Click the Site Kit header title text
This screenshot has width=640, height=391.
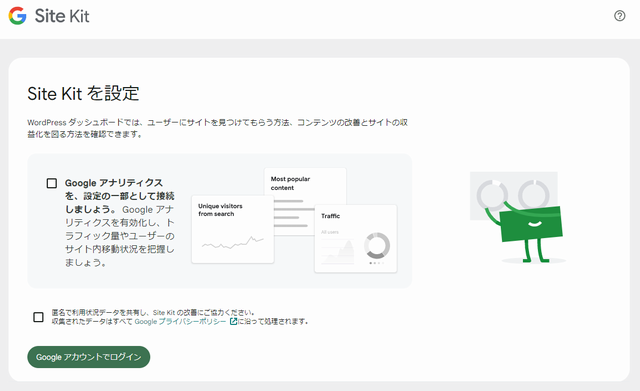tap(62, 16)
